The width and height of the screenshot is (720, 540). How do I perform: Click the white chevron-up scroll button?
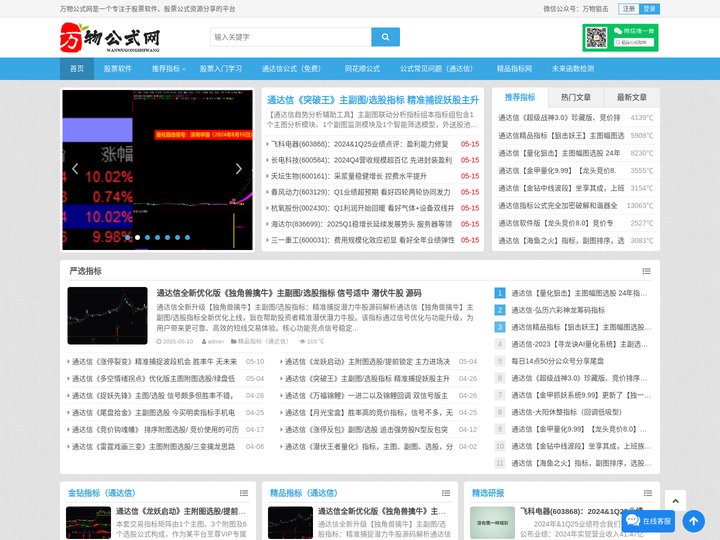click(675, 501)
